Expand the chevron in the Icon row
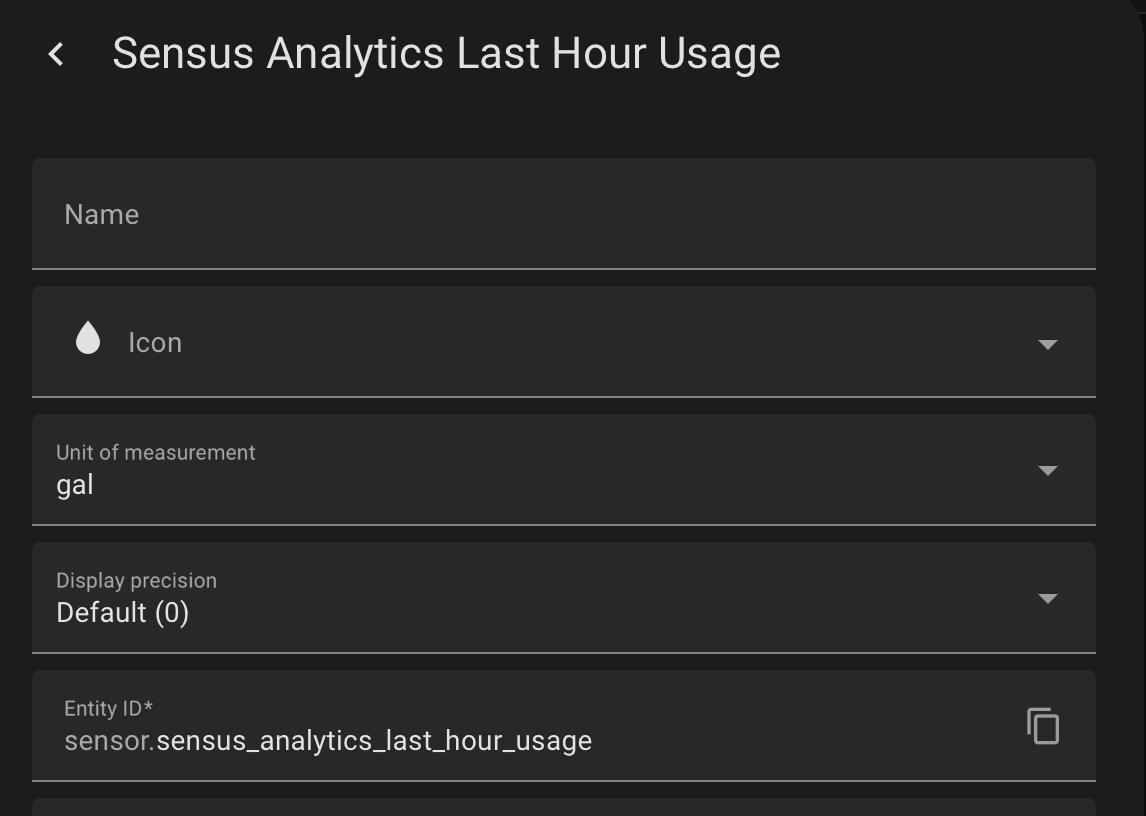Viewport: 1146px width, 816px height. coord(1047,344)
